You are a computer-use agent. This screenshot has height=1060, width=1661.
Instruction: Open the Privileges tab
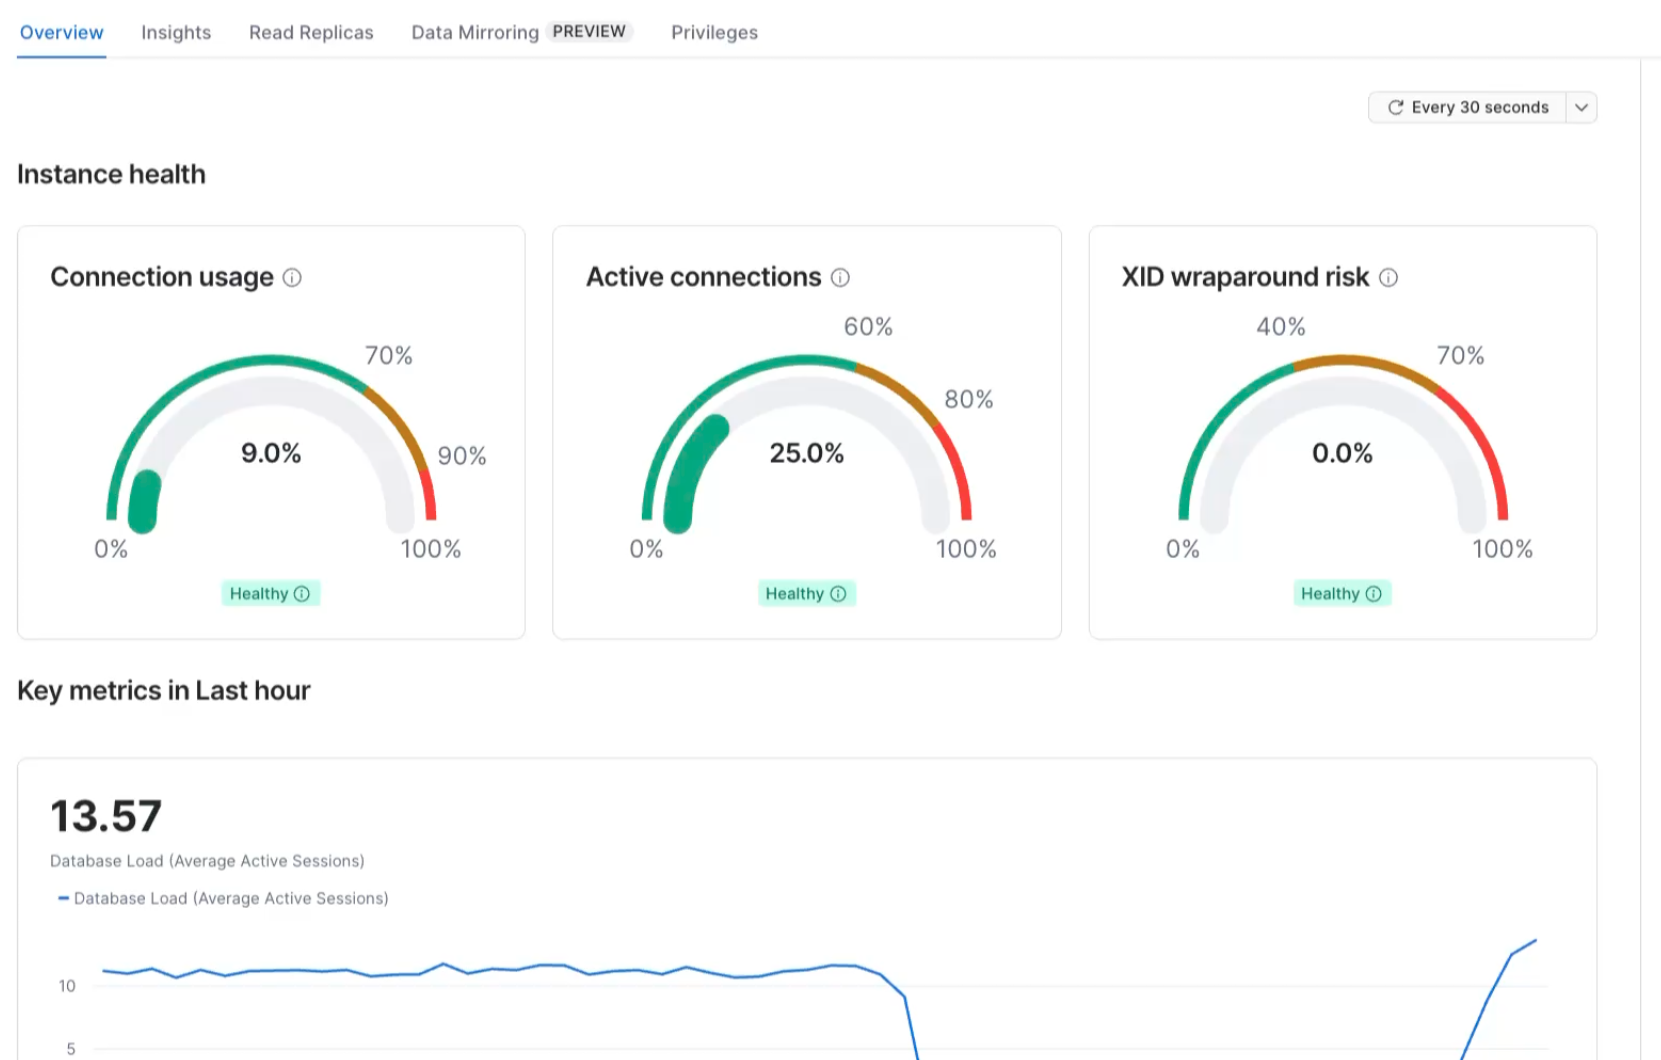[714, 32]
